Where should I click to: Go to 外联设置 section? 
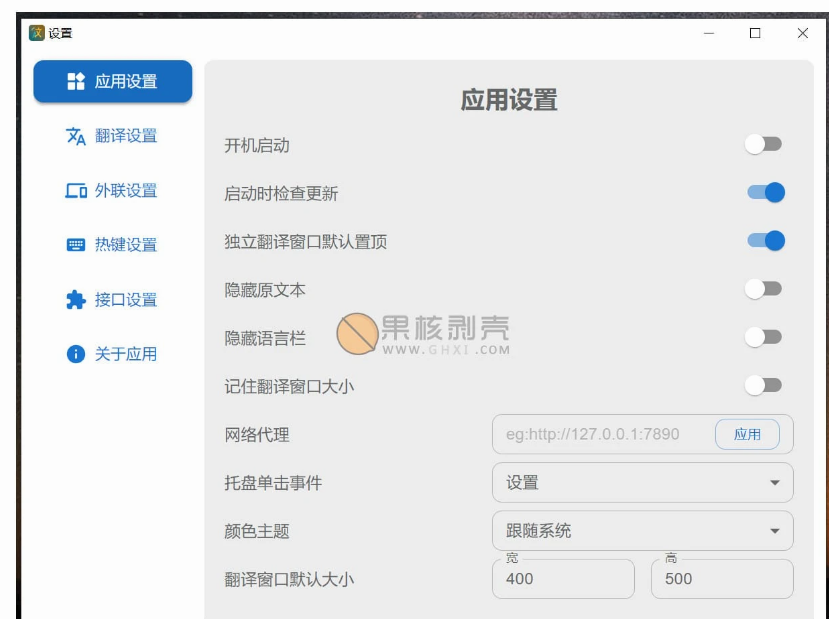pos(112,190)
